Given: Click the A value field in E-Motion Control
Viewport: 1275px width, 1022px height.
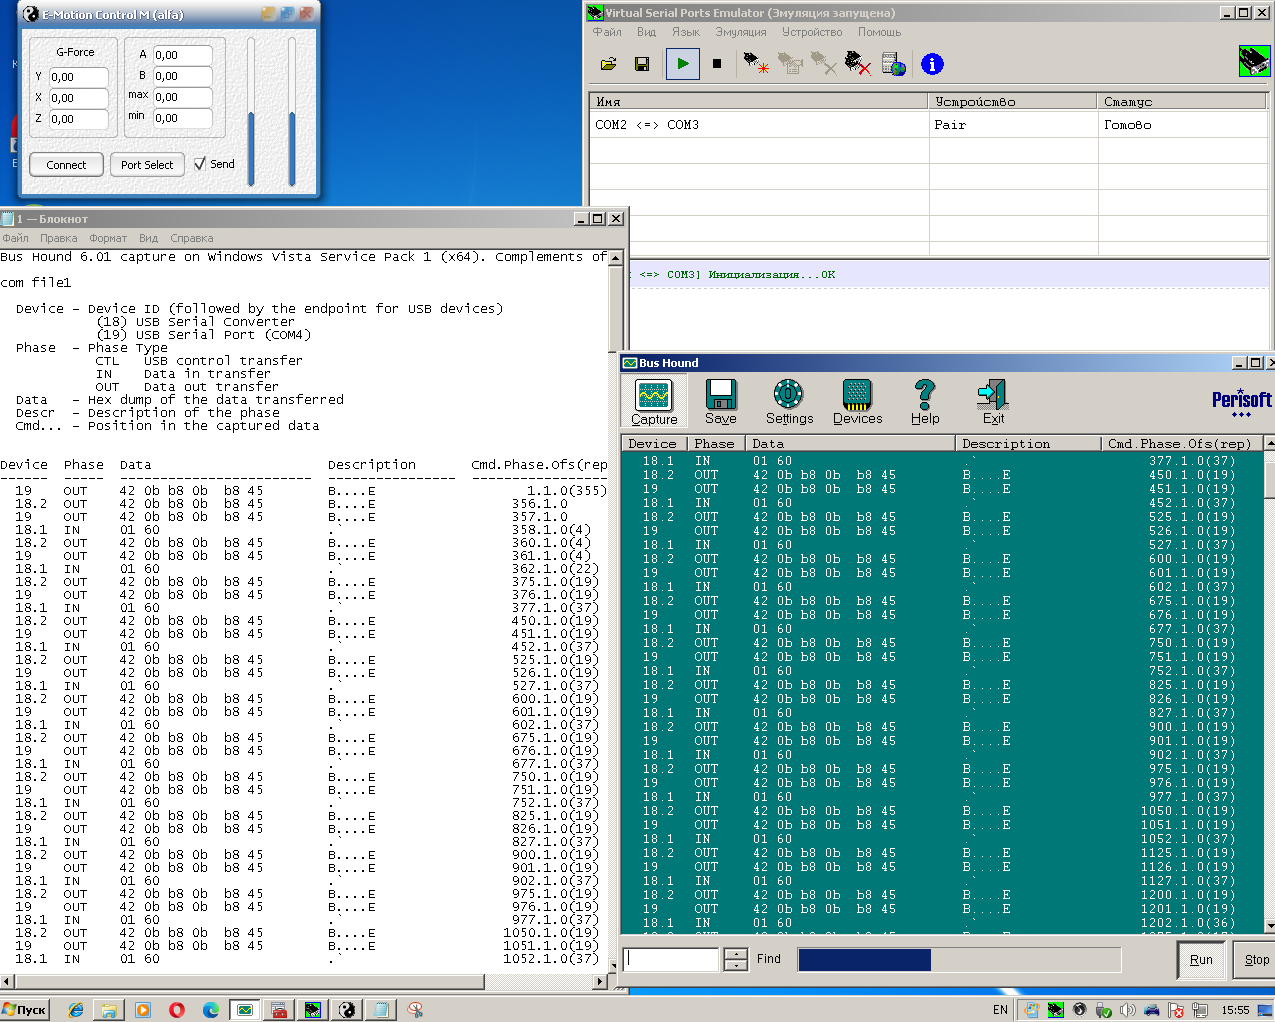Looking at the screenshot, I should coord(182,55).
